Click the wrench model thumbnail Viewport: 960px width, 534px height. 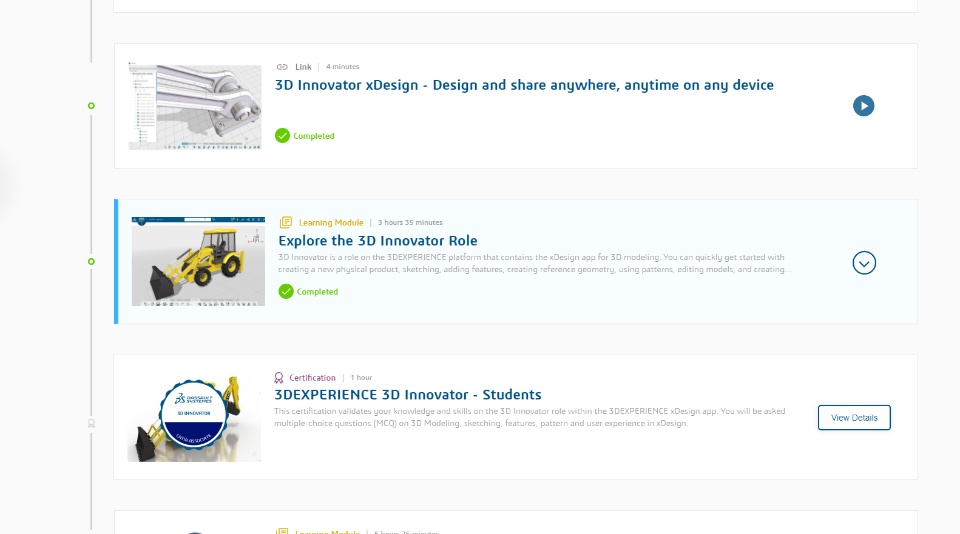[195, 106]
